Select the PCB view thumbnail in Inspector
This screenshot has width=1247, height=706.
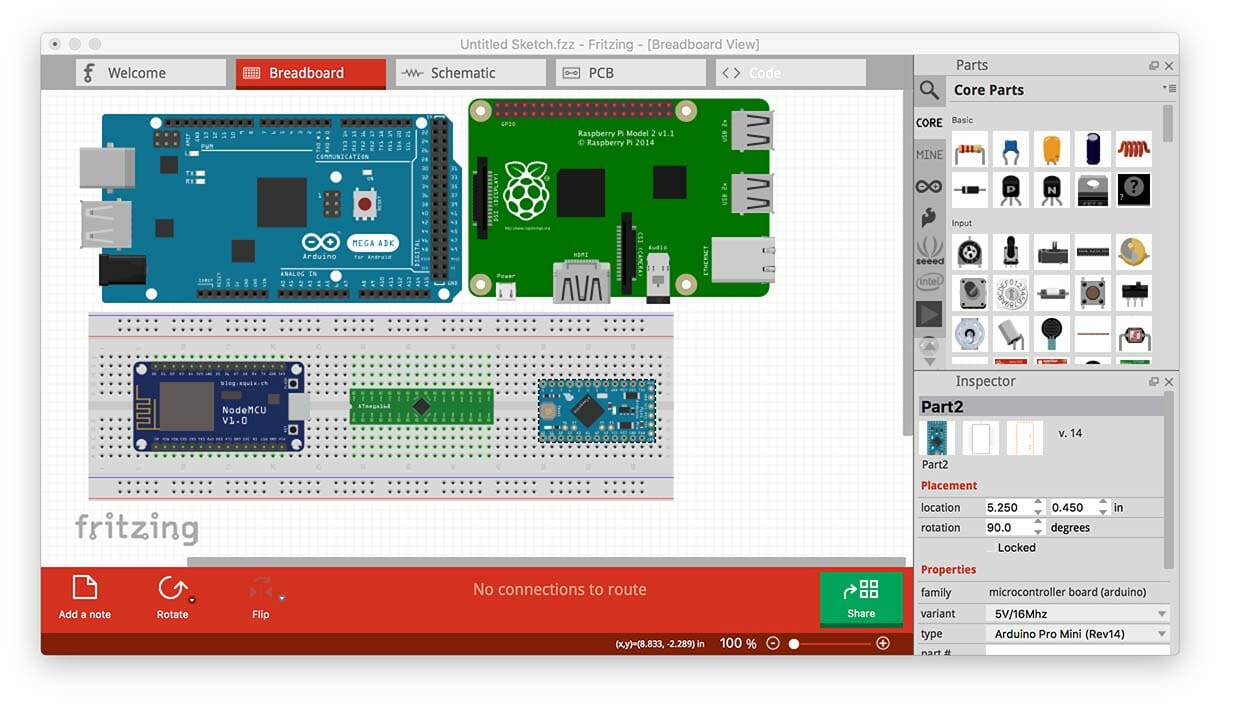(x=1025, y=437)
